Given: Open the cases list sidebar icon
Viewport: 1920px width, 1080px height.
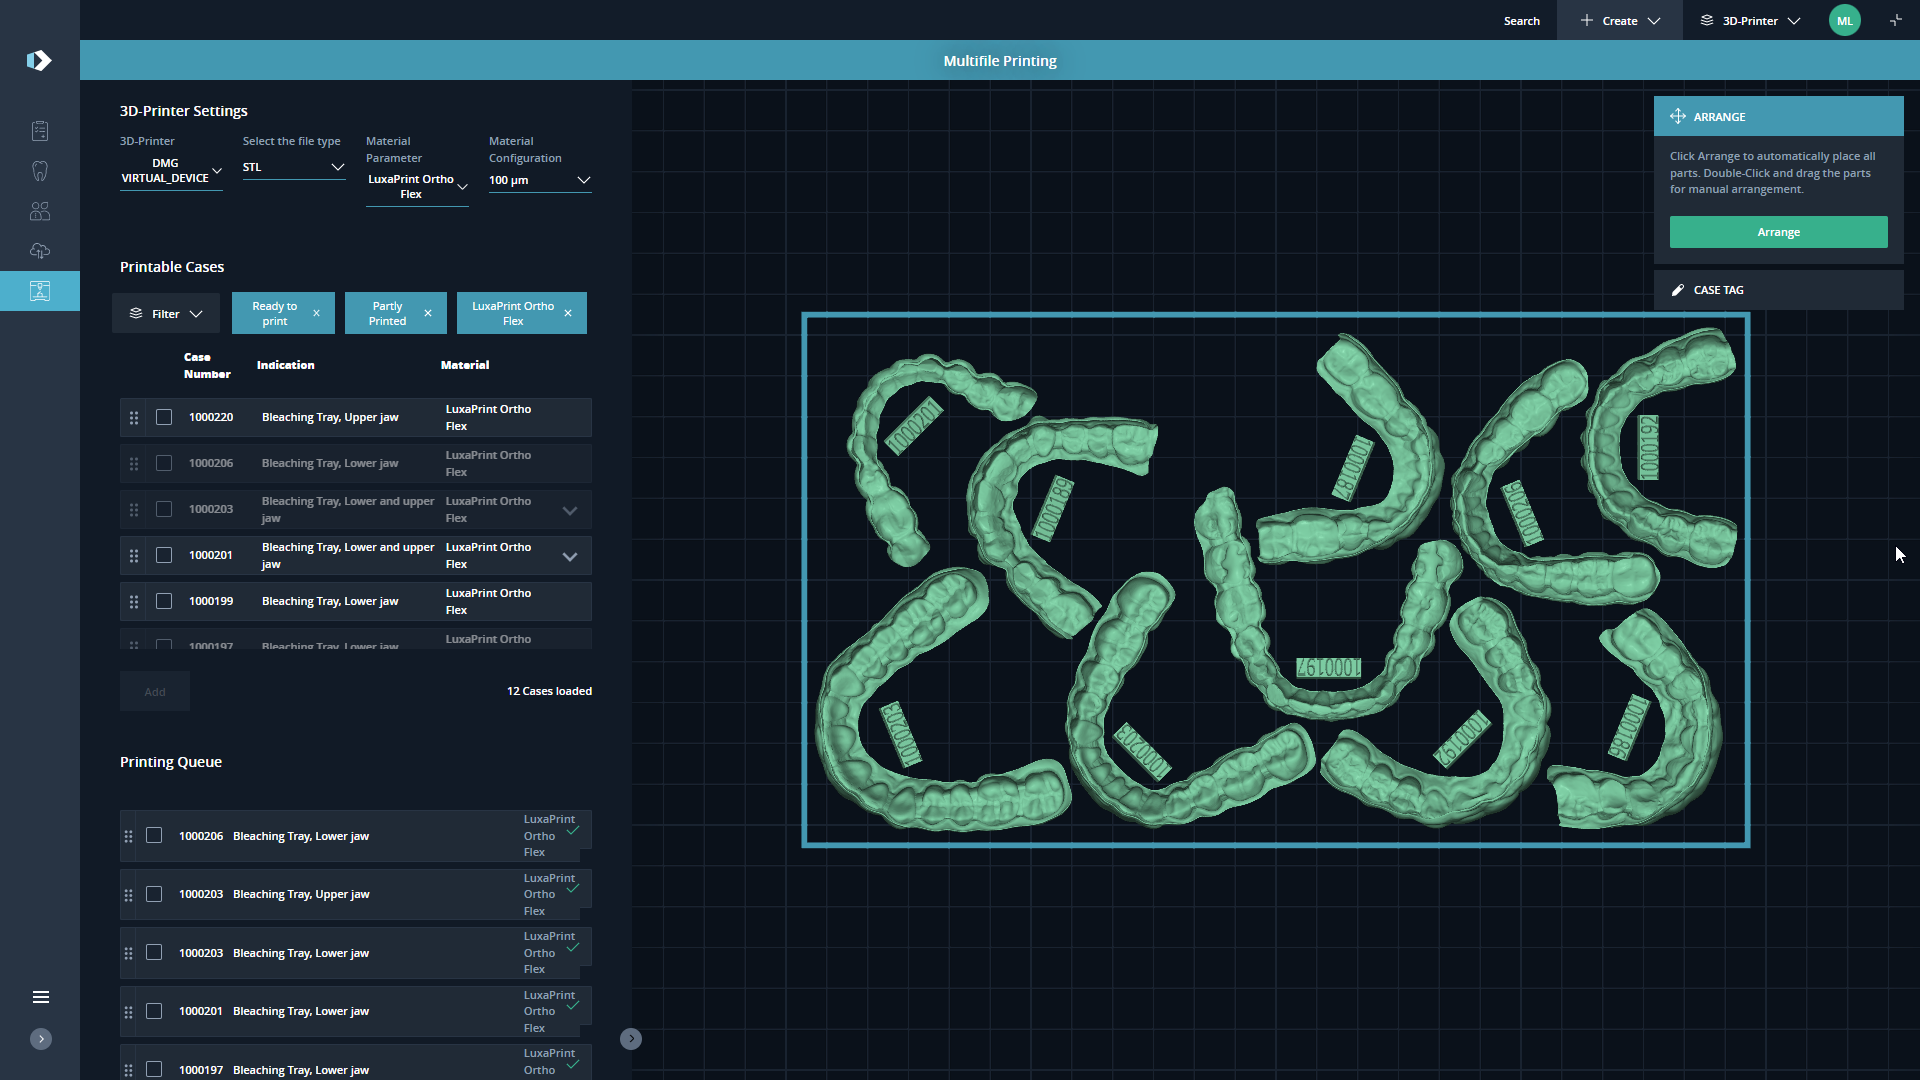Looking at the screenshot, I should click(40, 131).
